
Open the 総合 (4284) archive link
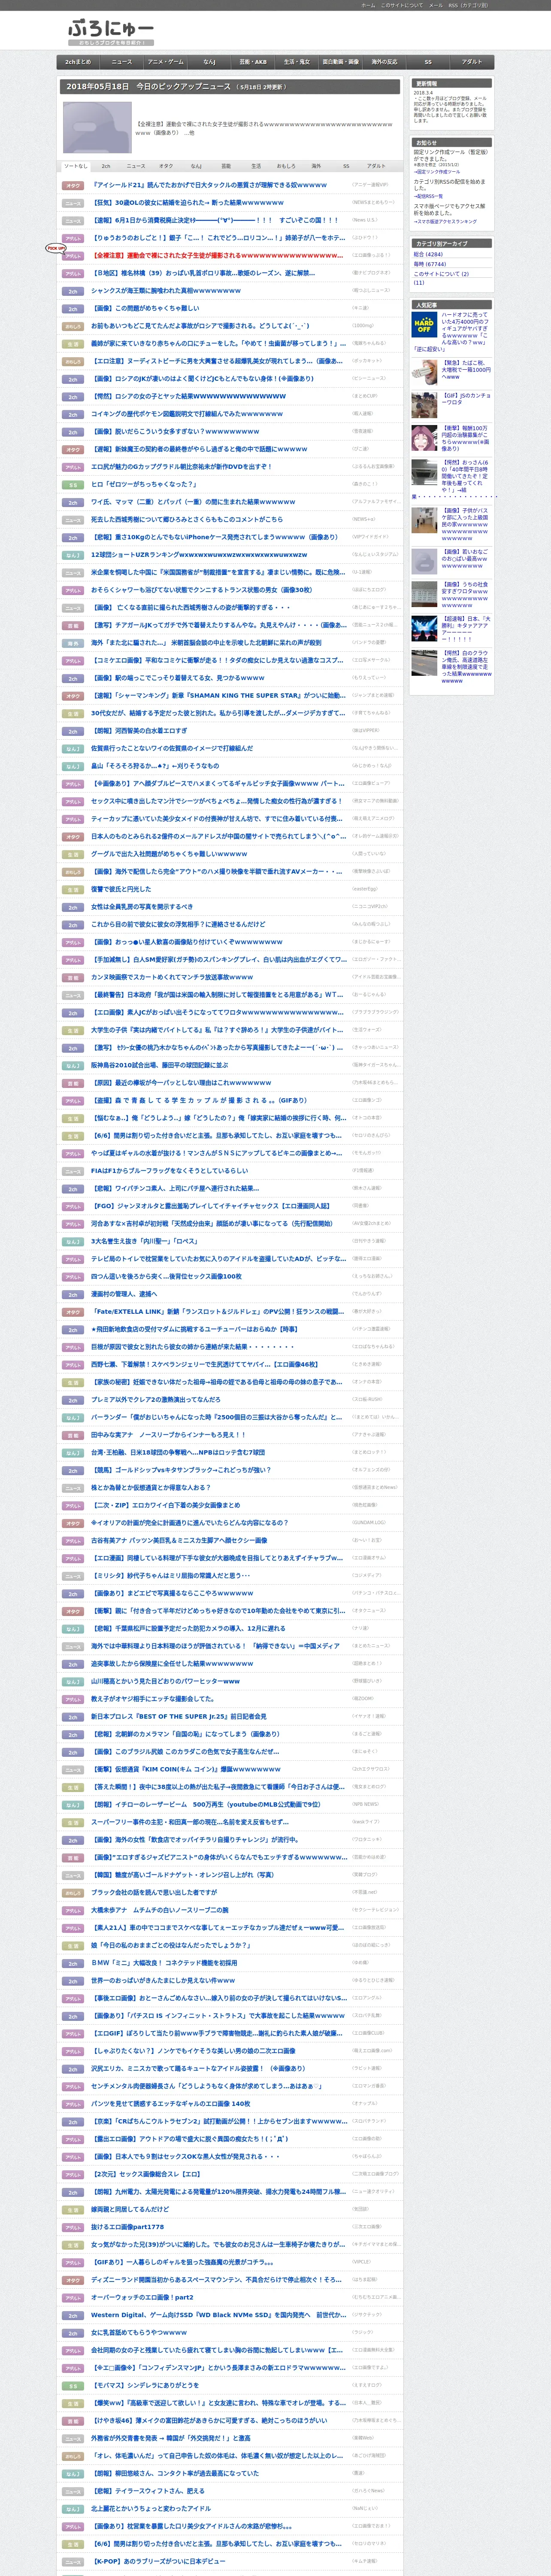[428, 255]
